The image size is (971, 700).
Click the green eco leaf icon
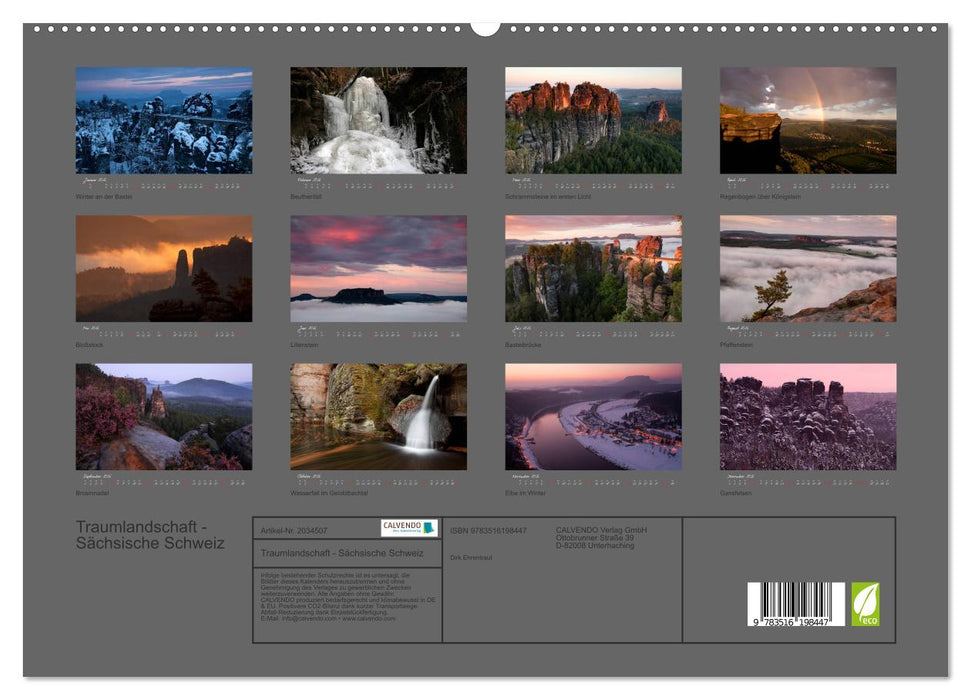coord(865,604)
